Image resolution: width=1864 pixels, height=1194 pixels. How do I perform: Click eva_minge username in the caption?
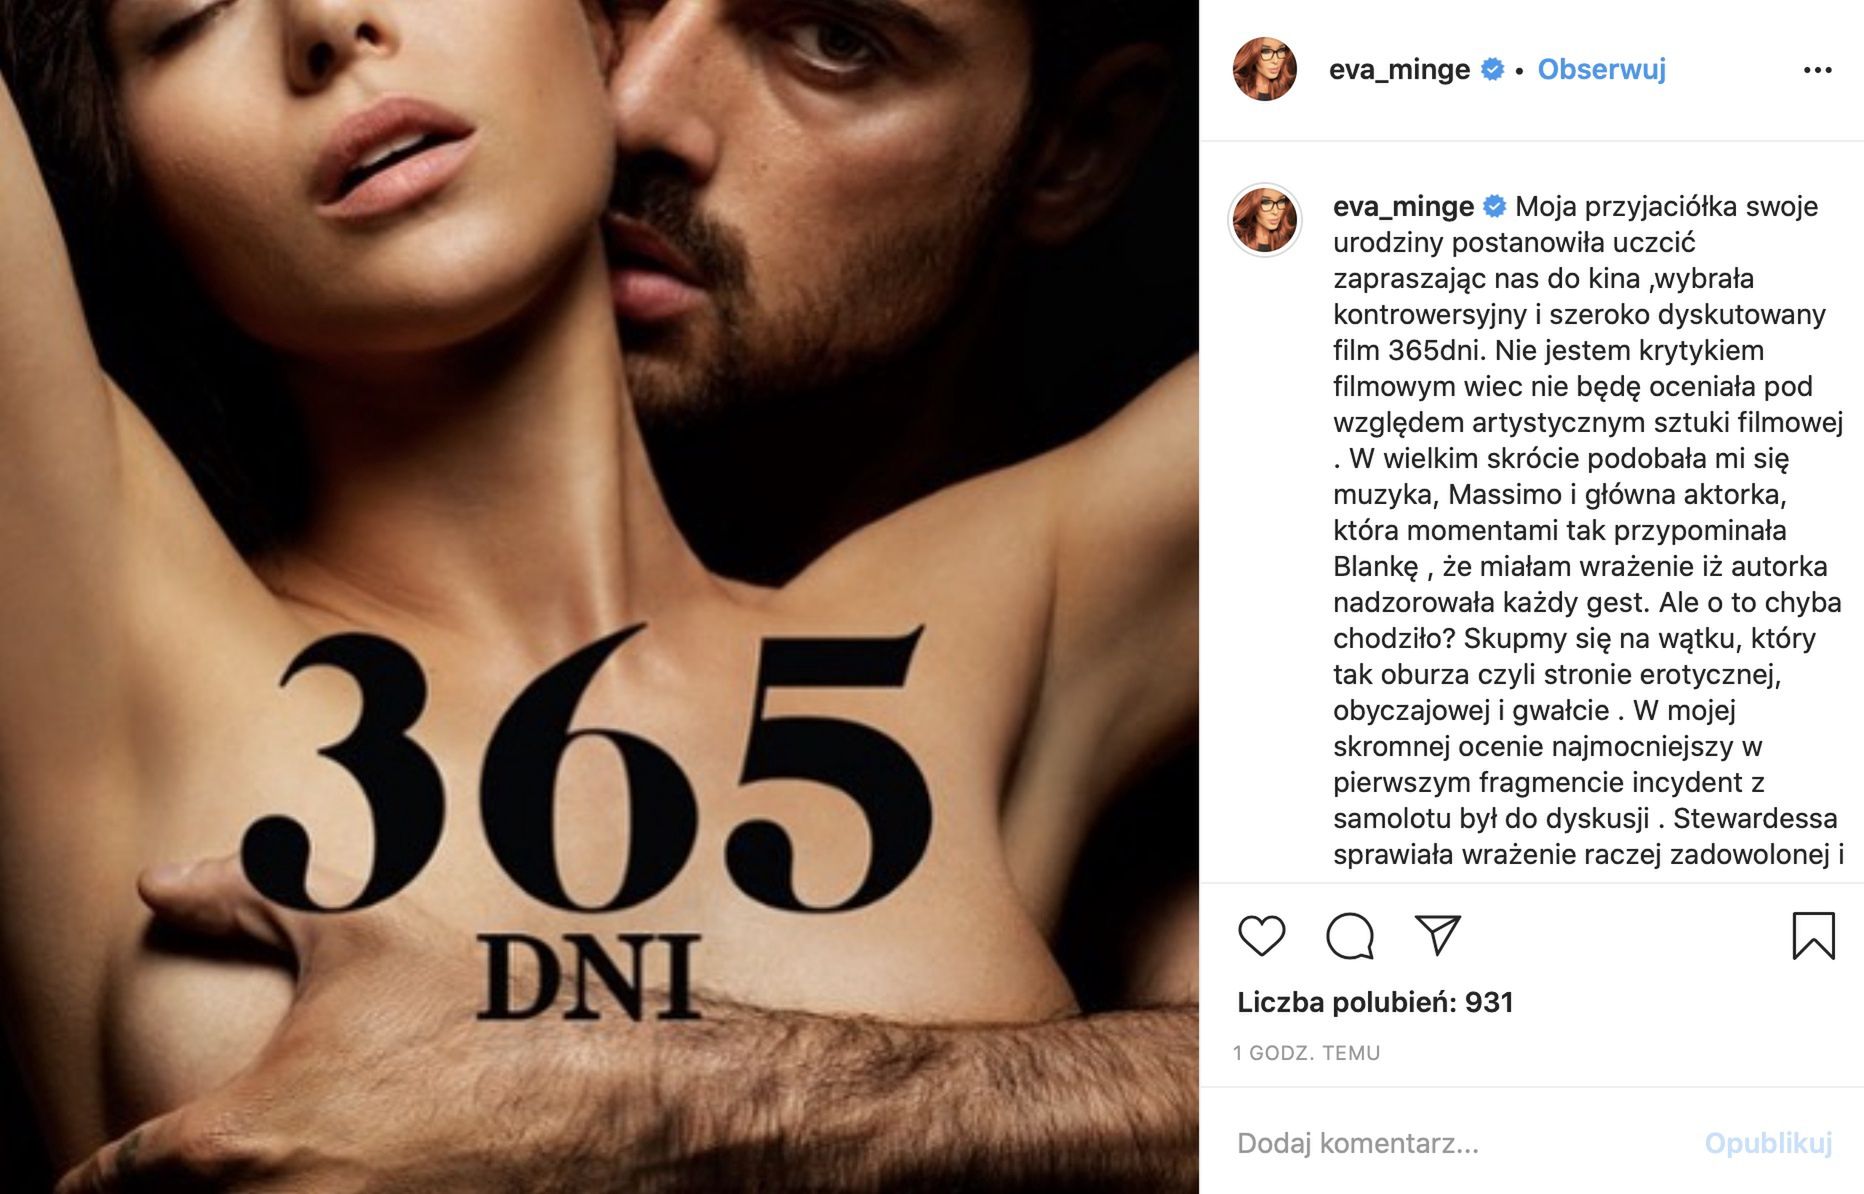tap(1403, 206)
